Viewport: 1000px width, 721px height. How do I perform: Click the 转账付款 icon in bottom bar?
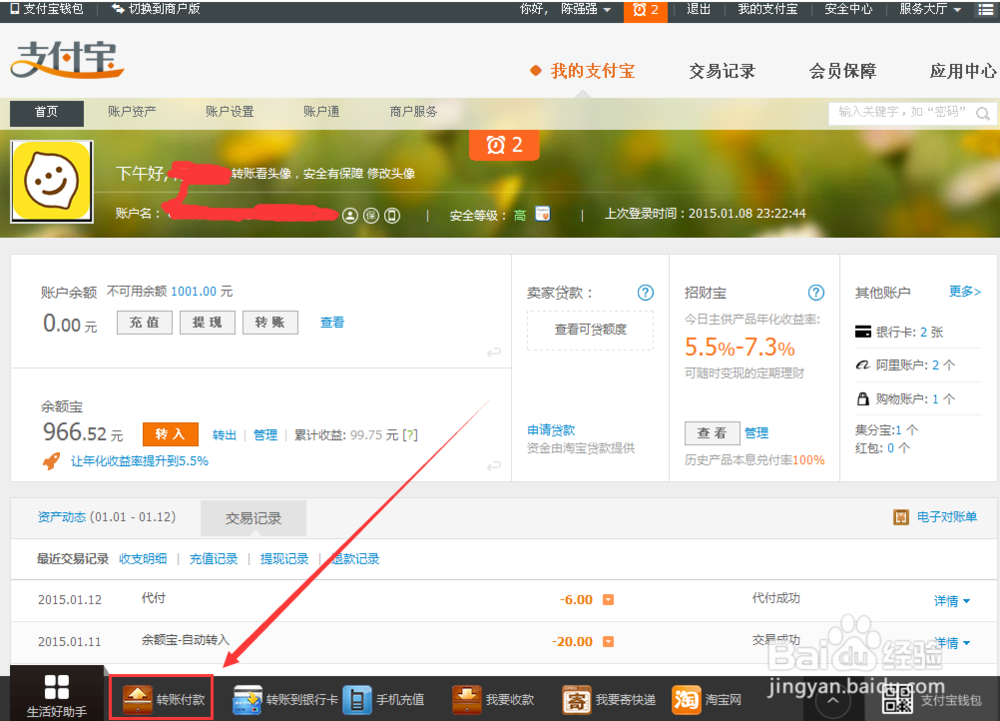tap(137, 699)
